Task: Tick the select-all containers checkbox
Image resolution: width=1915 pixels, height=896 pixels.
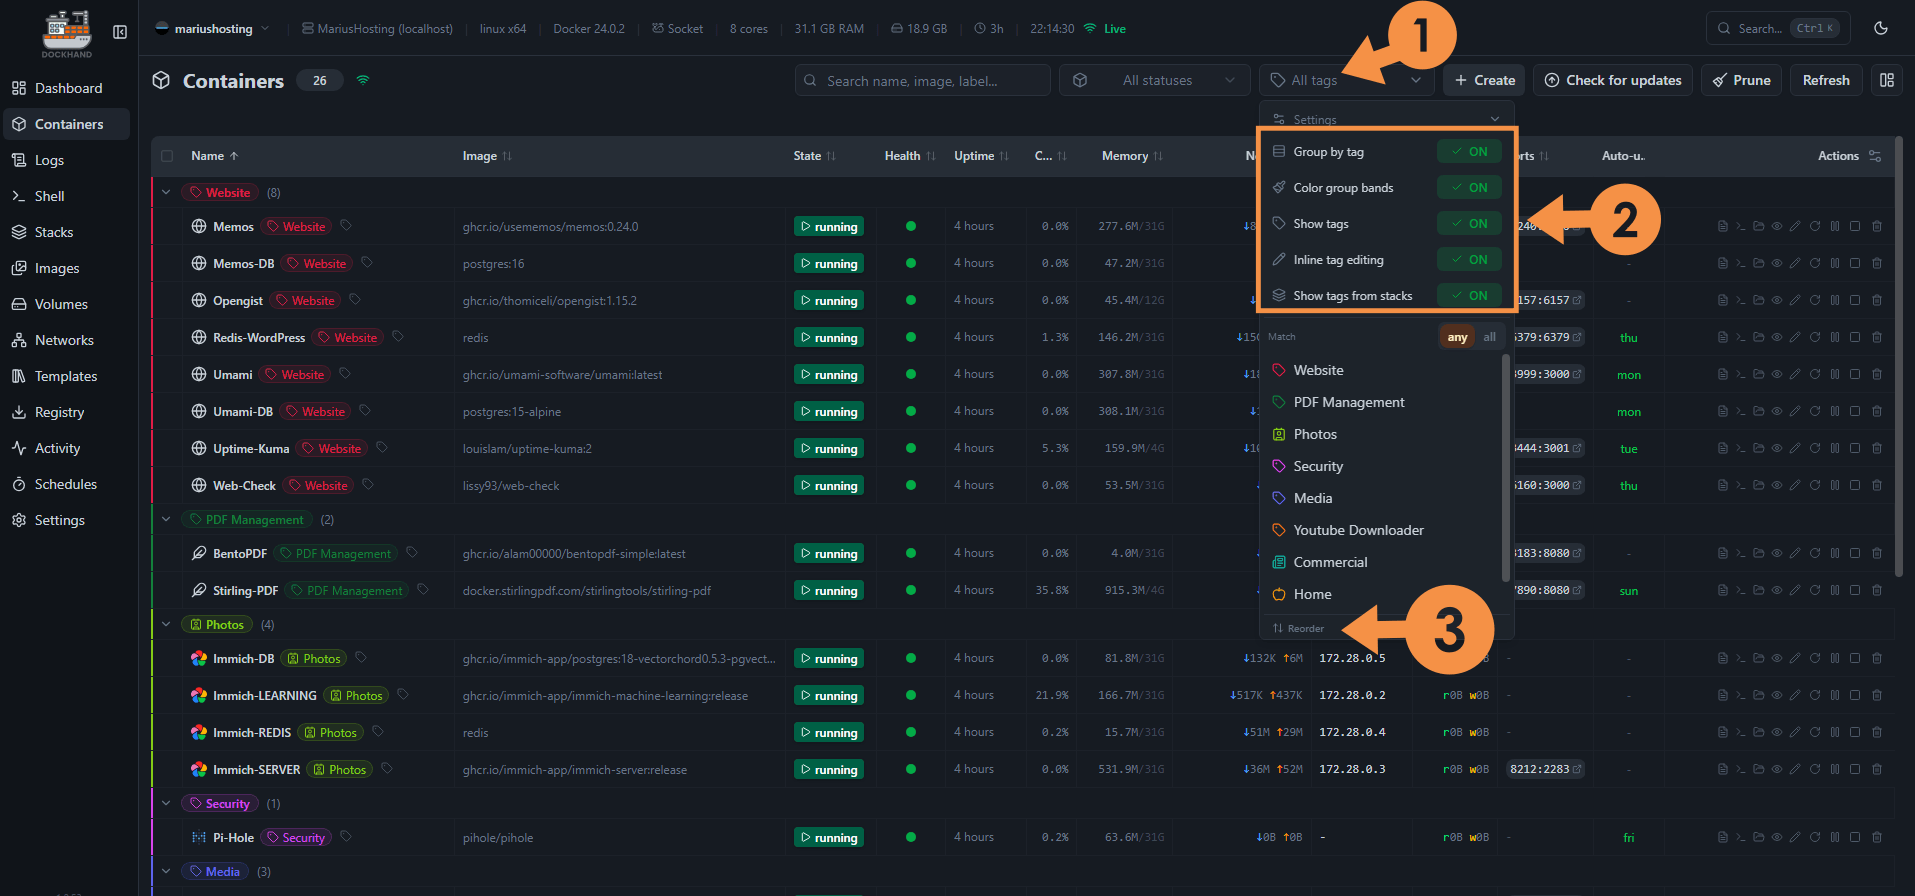Action: [167, 156]
